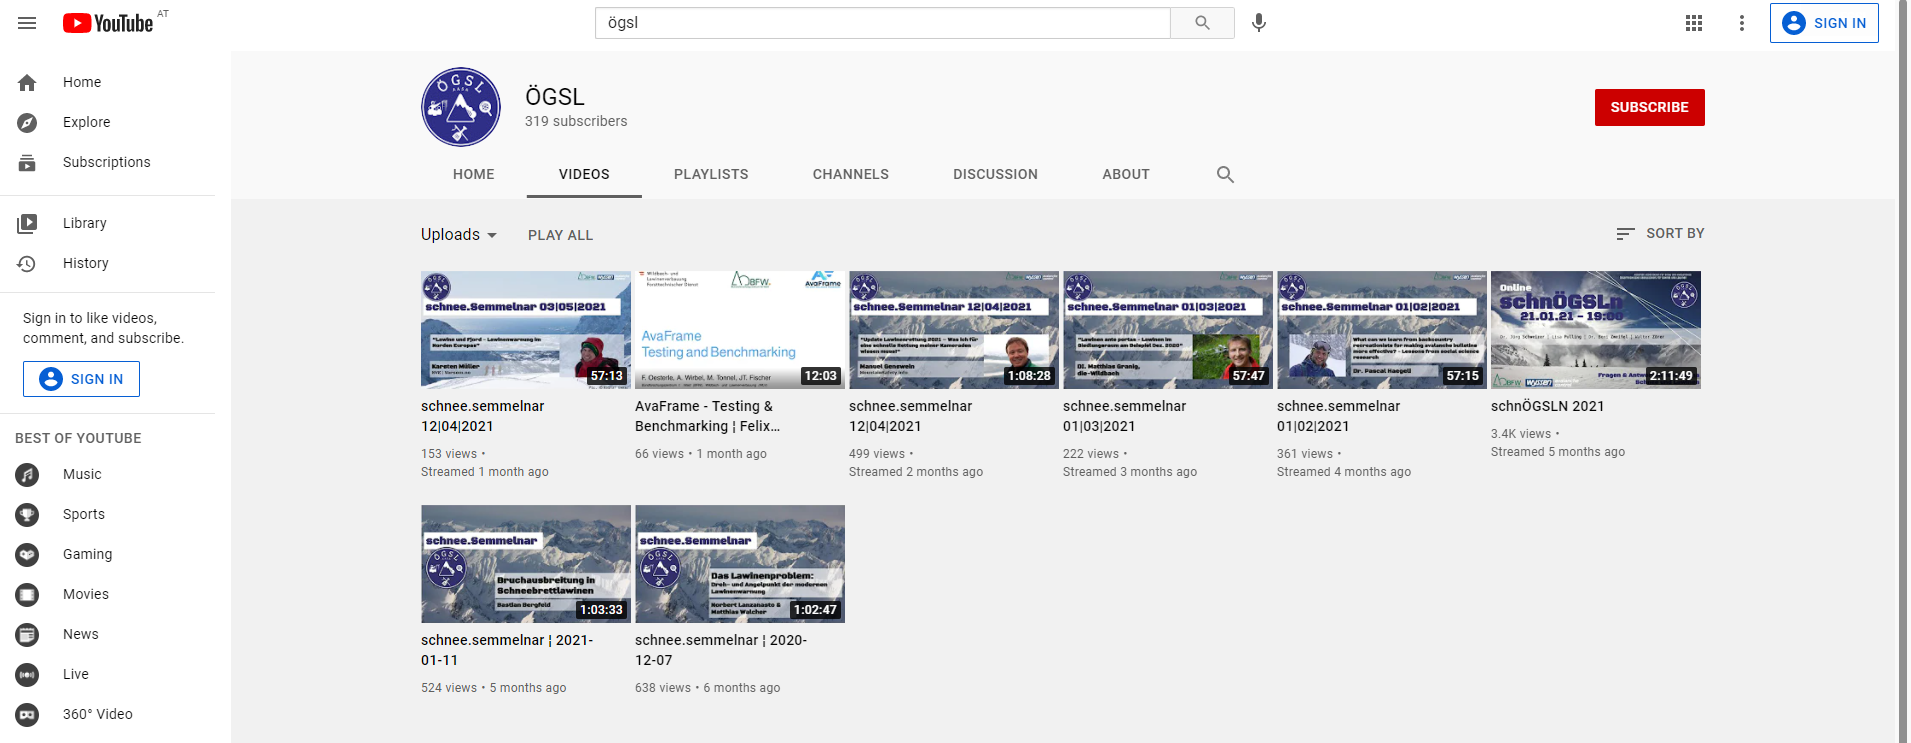Open the ABOUT tab
Image resolution: width=1911 pixels, height=743 pixels.
point(1126,174)
